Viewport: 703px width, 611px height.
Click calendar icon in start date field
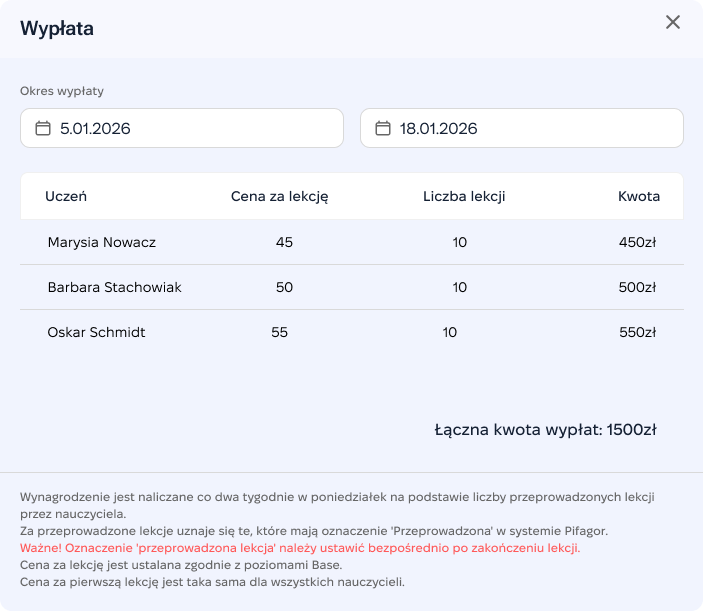[43, 128]
